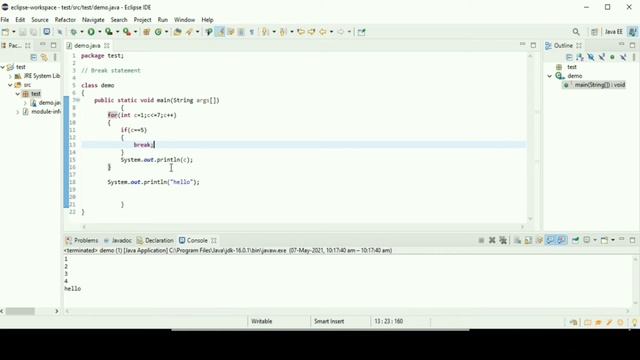Click the Outline panel maximize icon

point(632,45)
